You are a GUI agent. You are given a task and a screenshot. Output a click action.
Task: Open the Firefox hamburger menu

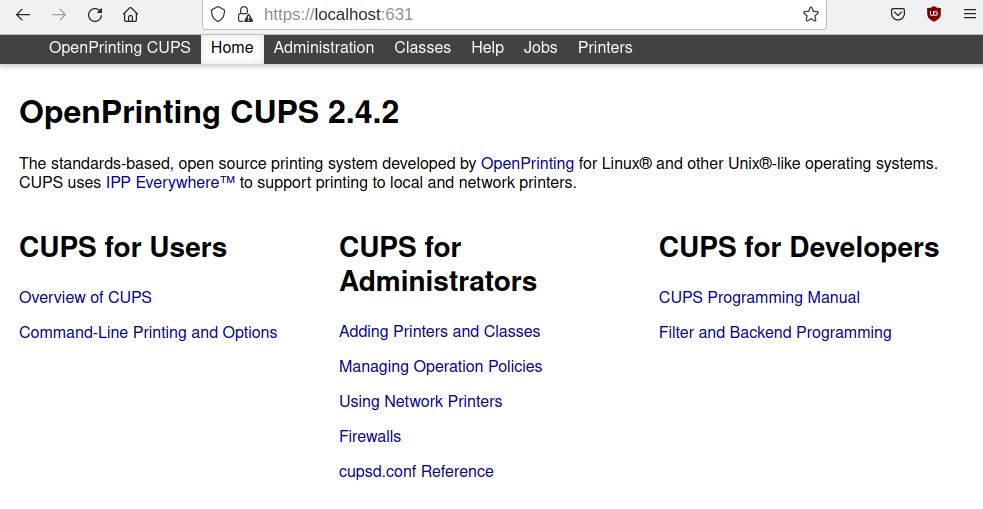pos(970,14)
